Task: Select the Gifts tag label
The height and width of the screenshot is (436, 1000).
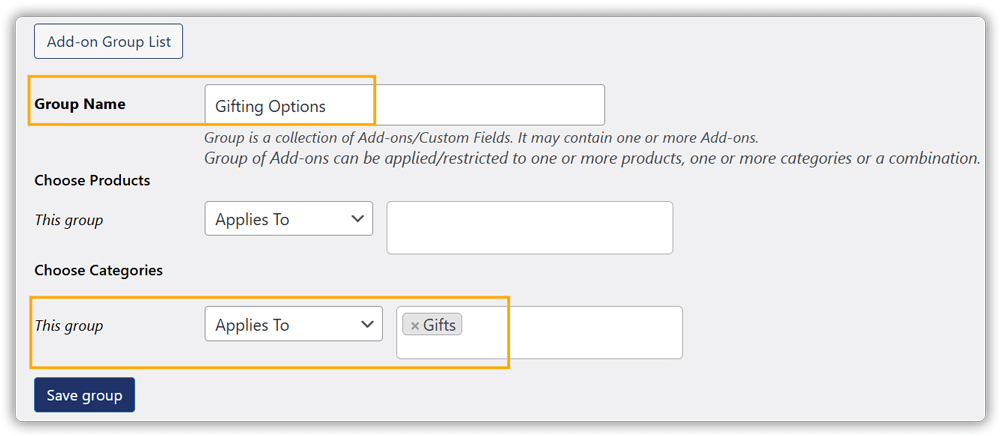Action: 439,325
